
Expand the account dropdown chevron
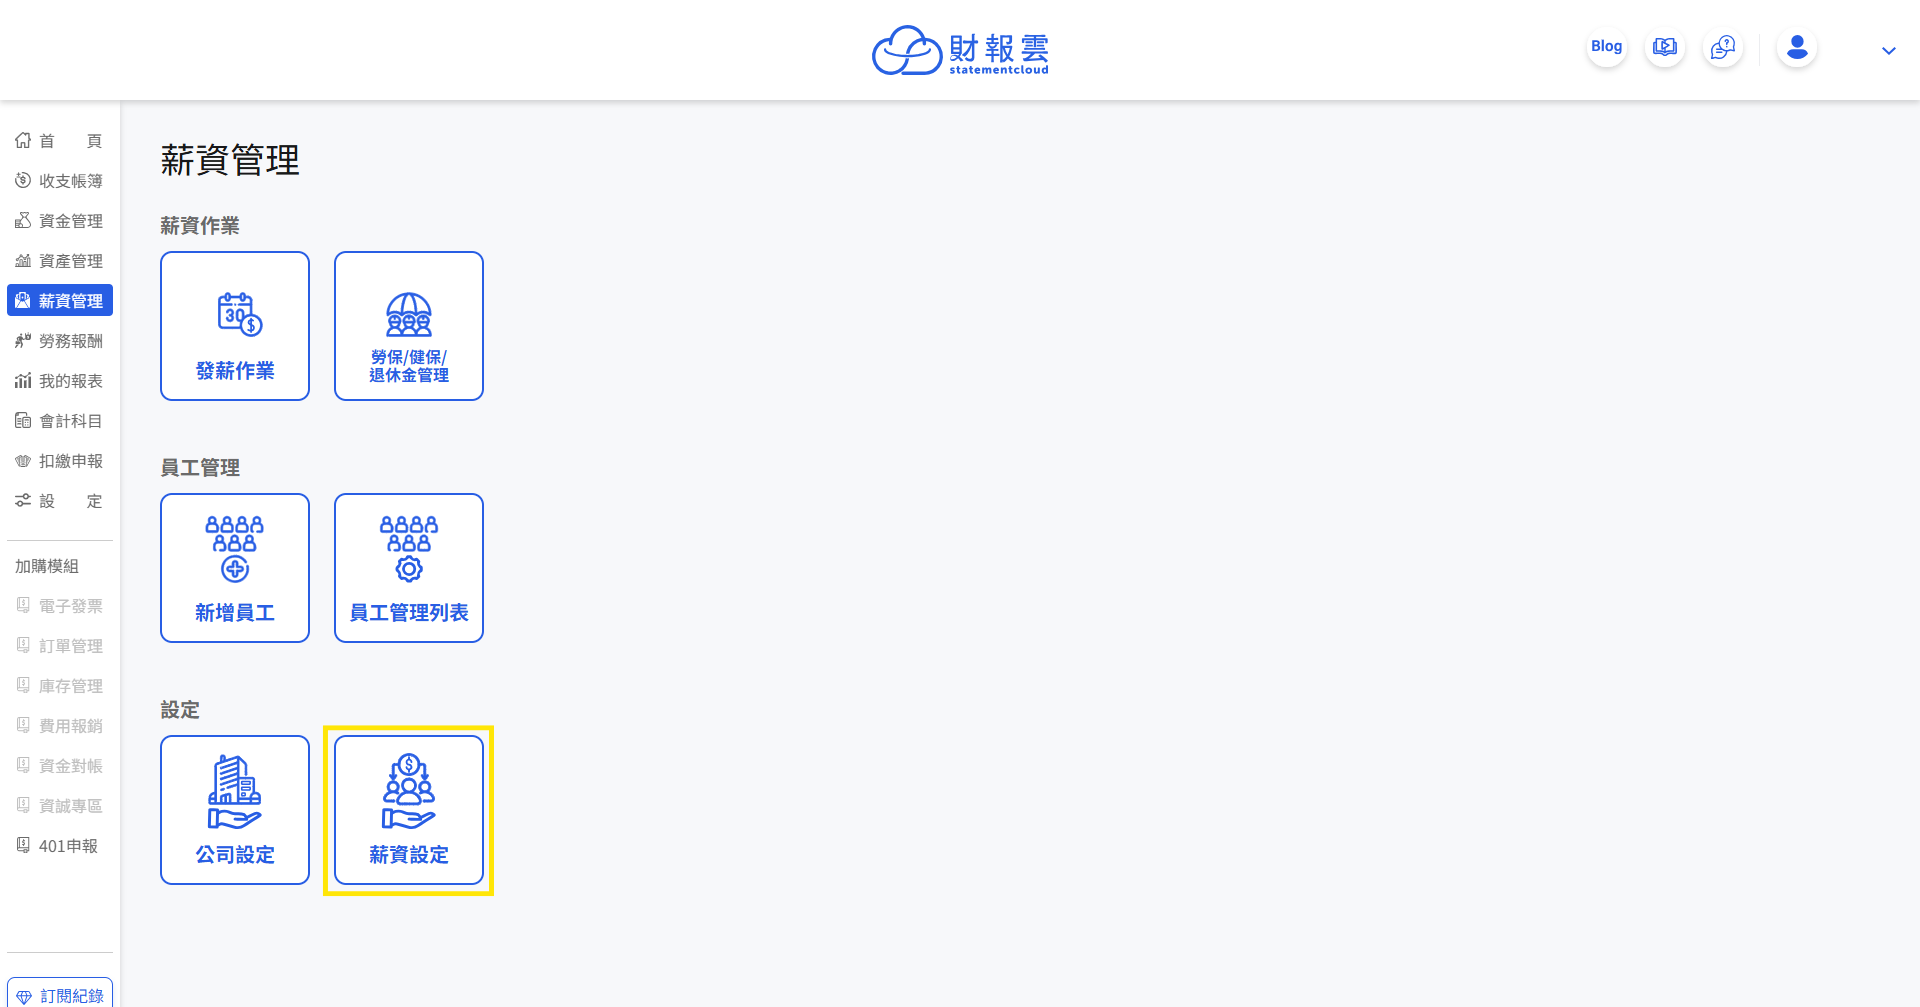point(1889,50)
